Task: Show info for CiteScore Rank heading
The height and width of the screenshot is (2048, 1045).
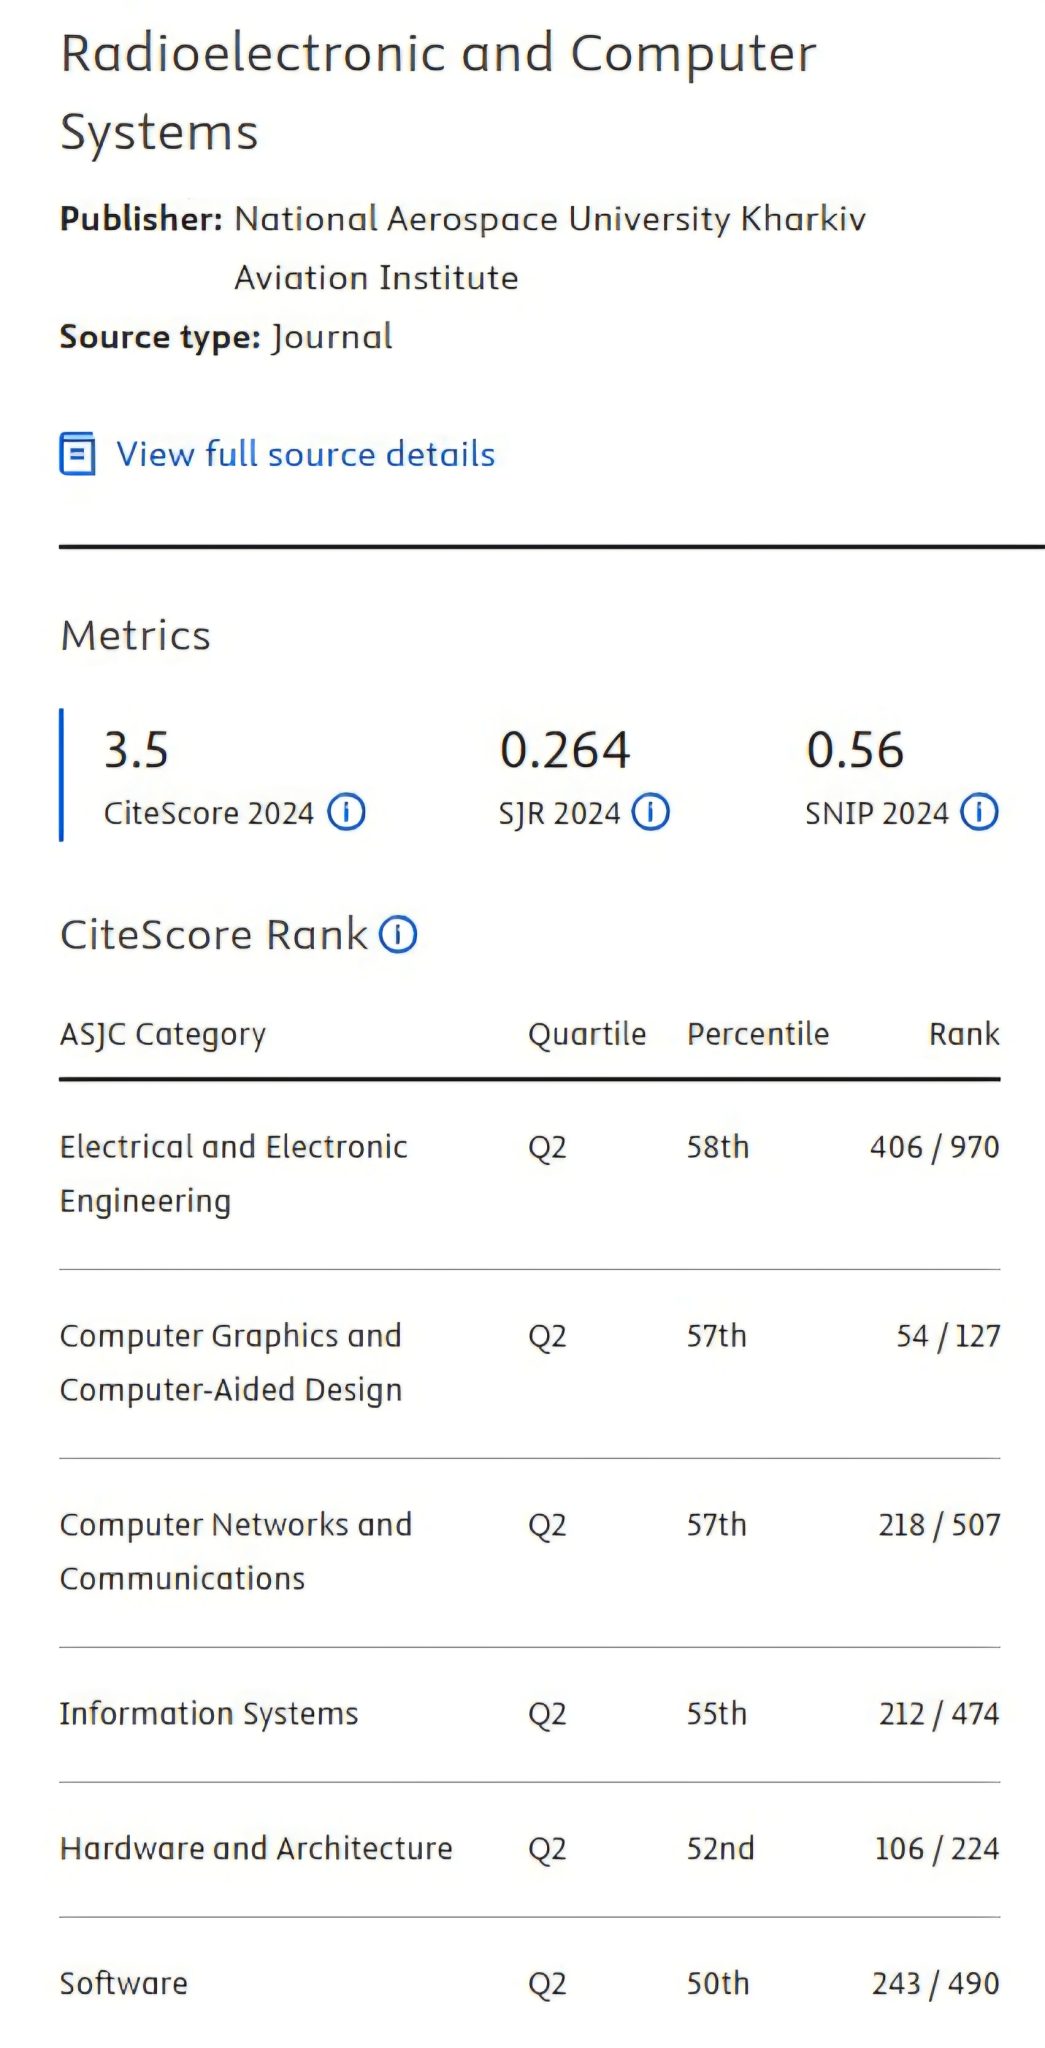Action: coord(398,935)
